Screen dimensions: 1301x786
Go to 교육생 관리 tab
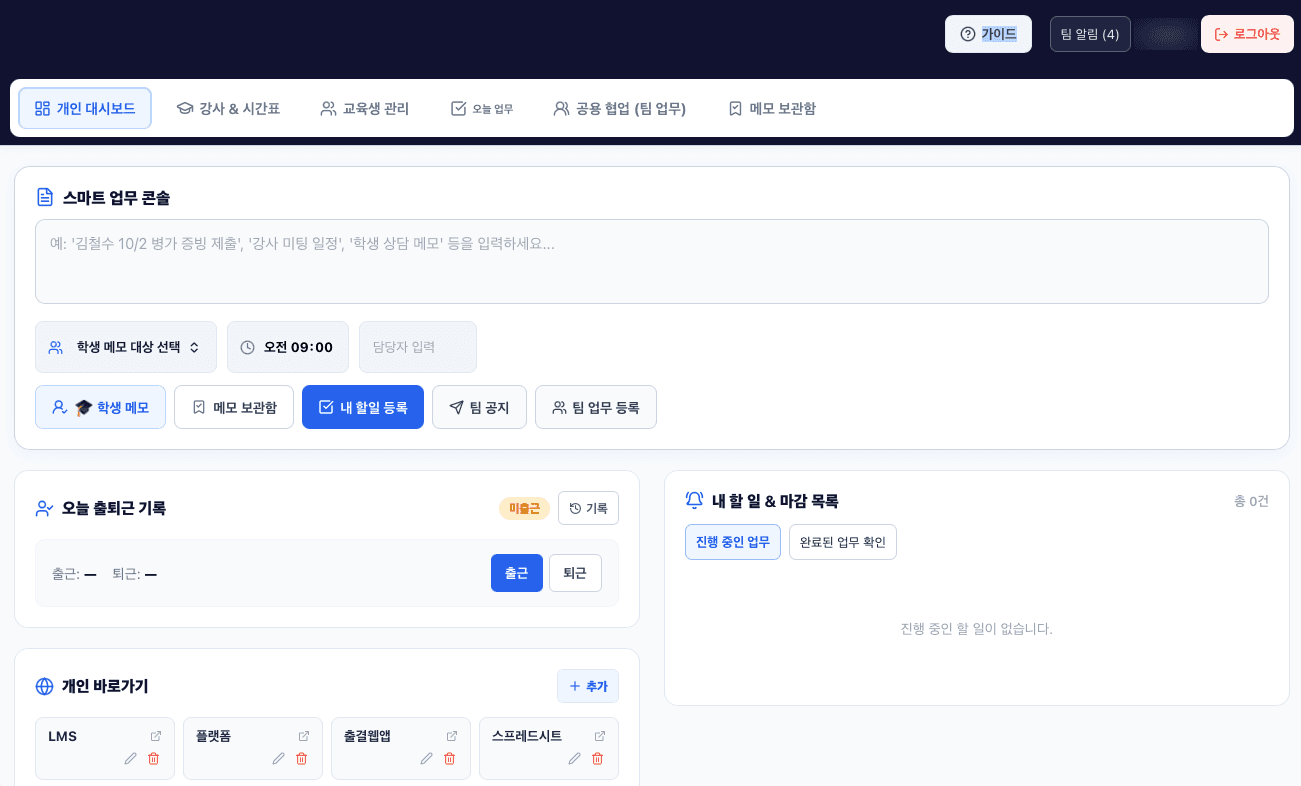[x=365, y=108]
